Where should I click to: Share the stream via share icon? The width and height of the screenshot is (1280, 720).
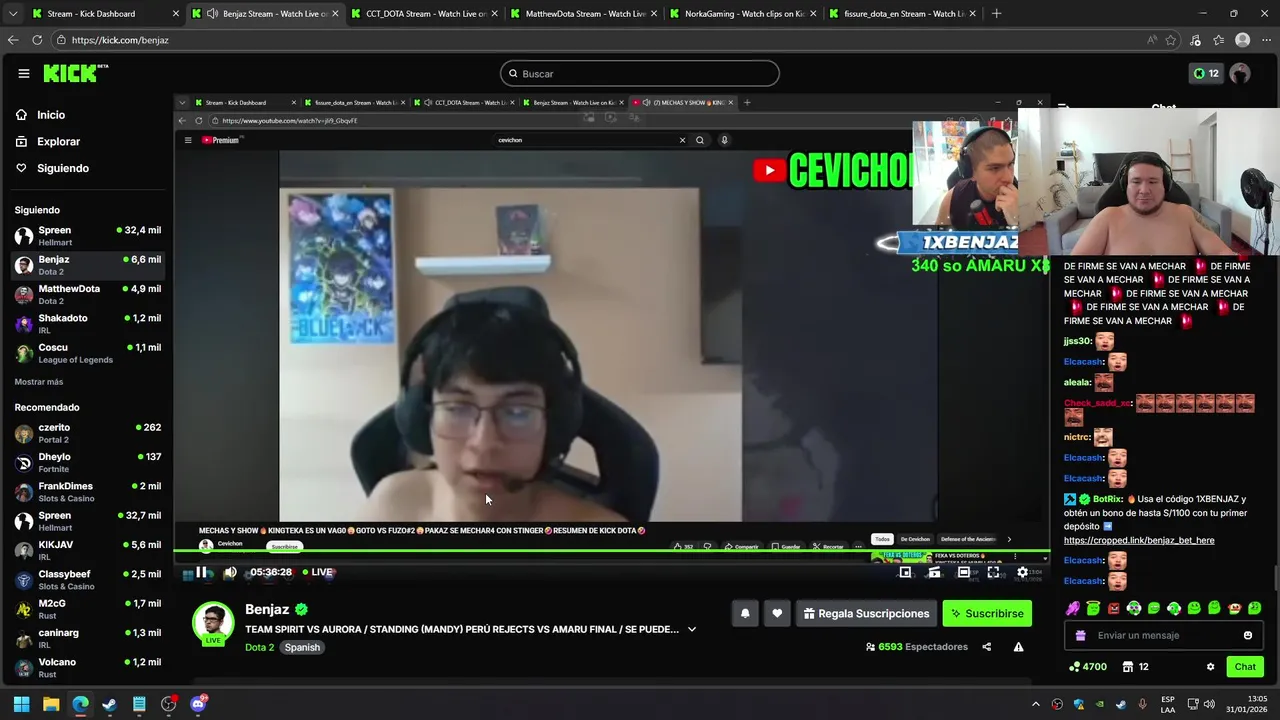pyautogui.click(x=986, y=647)
